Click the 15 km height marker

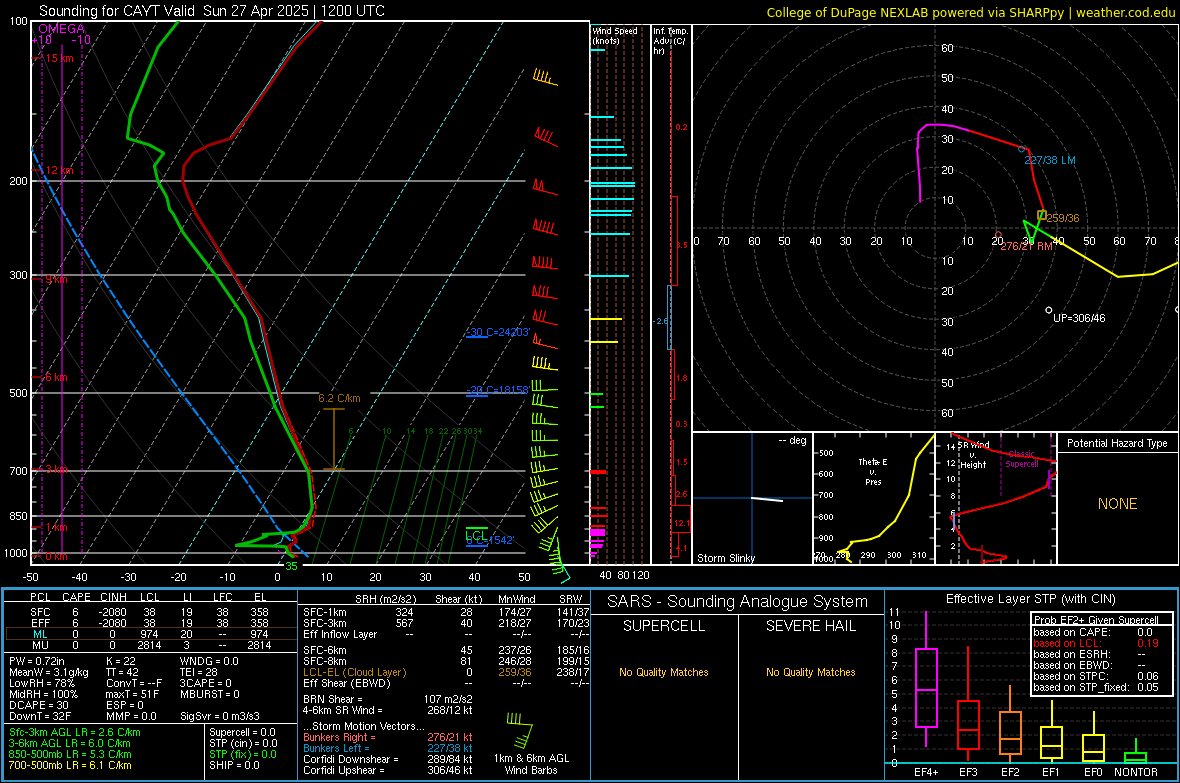[58, 58]
